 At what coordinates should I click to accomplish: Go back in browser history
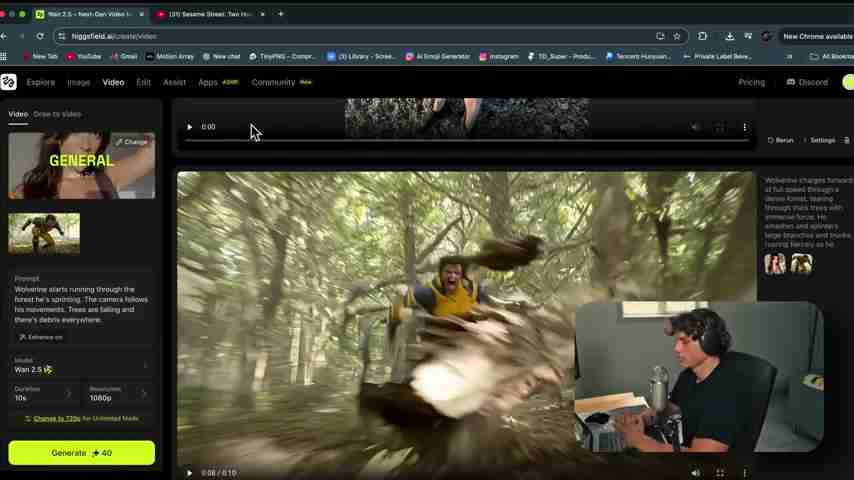[x=4, y=36]
